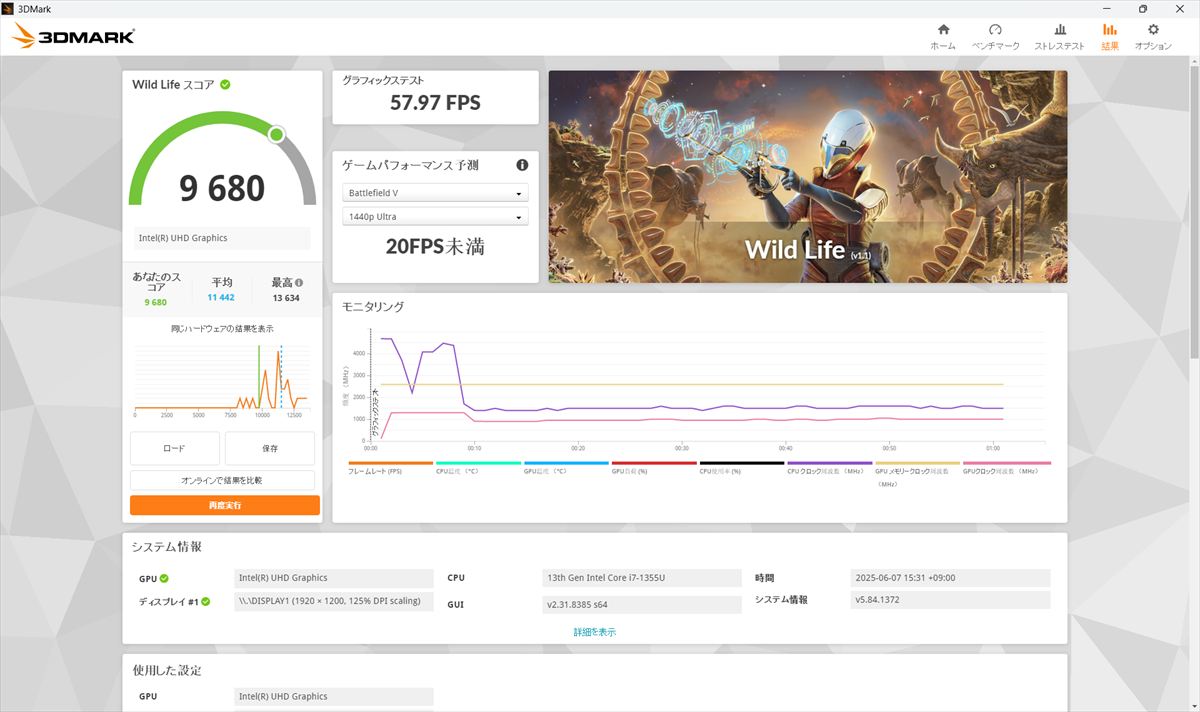
Task: Toggle GPUメモリークロック周波数 legend swatch
Action: (918, 463)
